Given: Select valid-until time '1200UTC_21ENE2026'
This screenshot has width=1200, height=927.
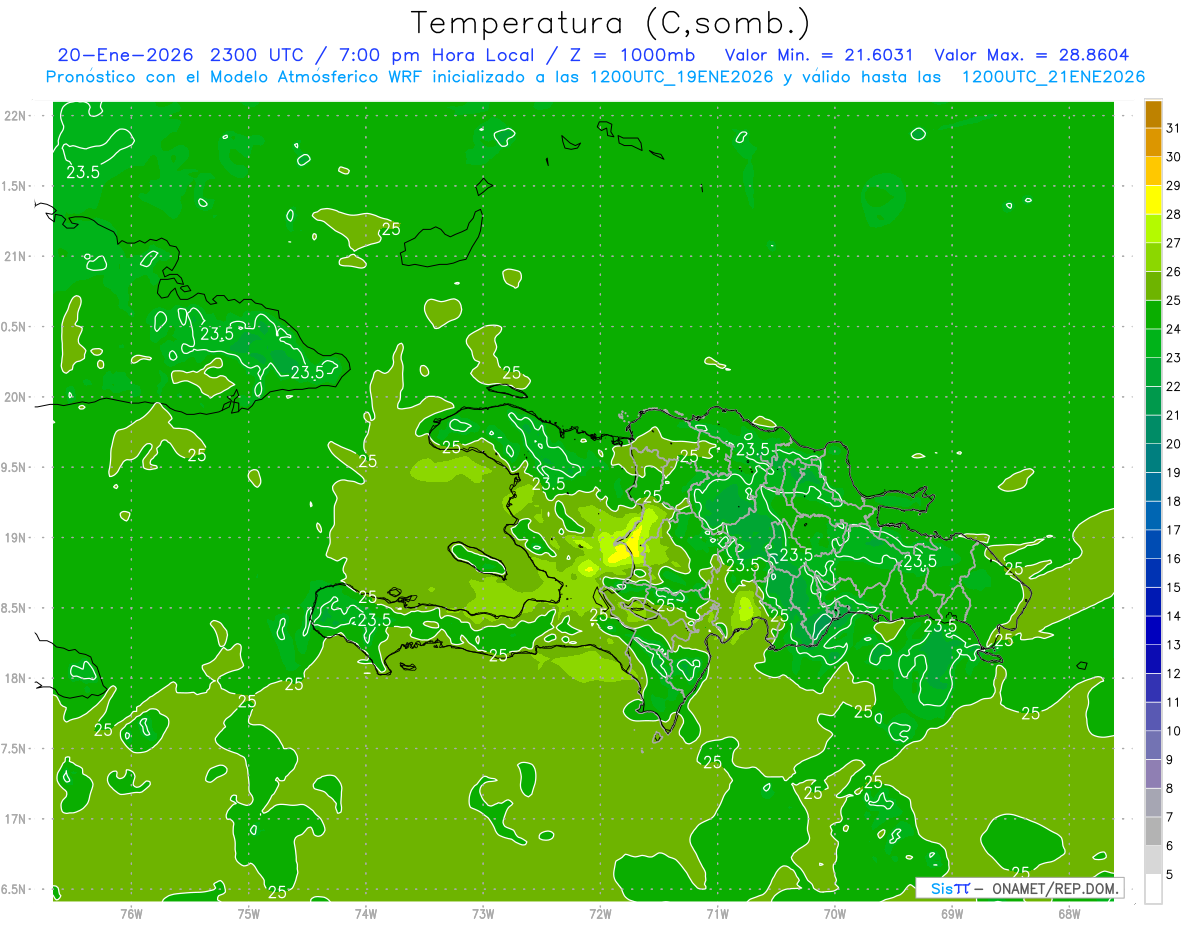Looking at the screenshot, I should coord(1052,77).
